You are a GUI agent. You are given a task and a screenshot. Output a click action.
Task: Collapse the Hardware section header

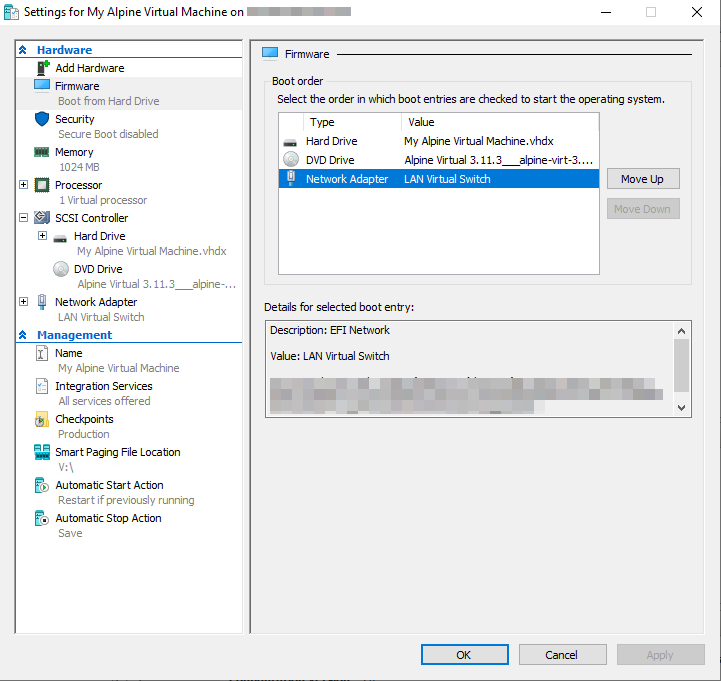22,50
